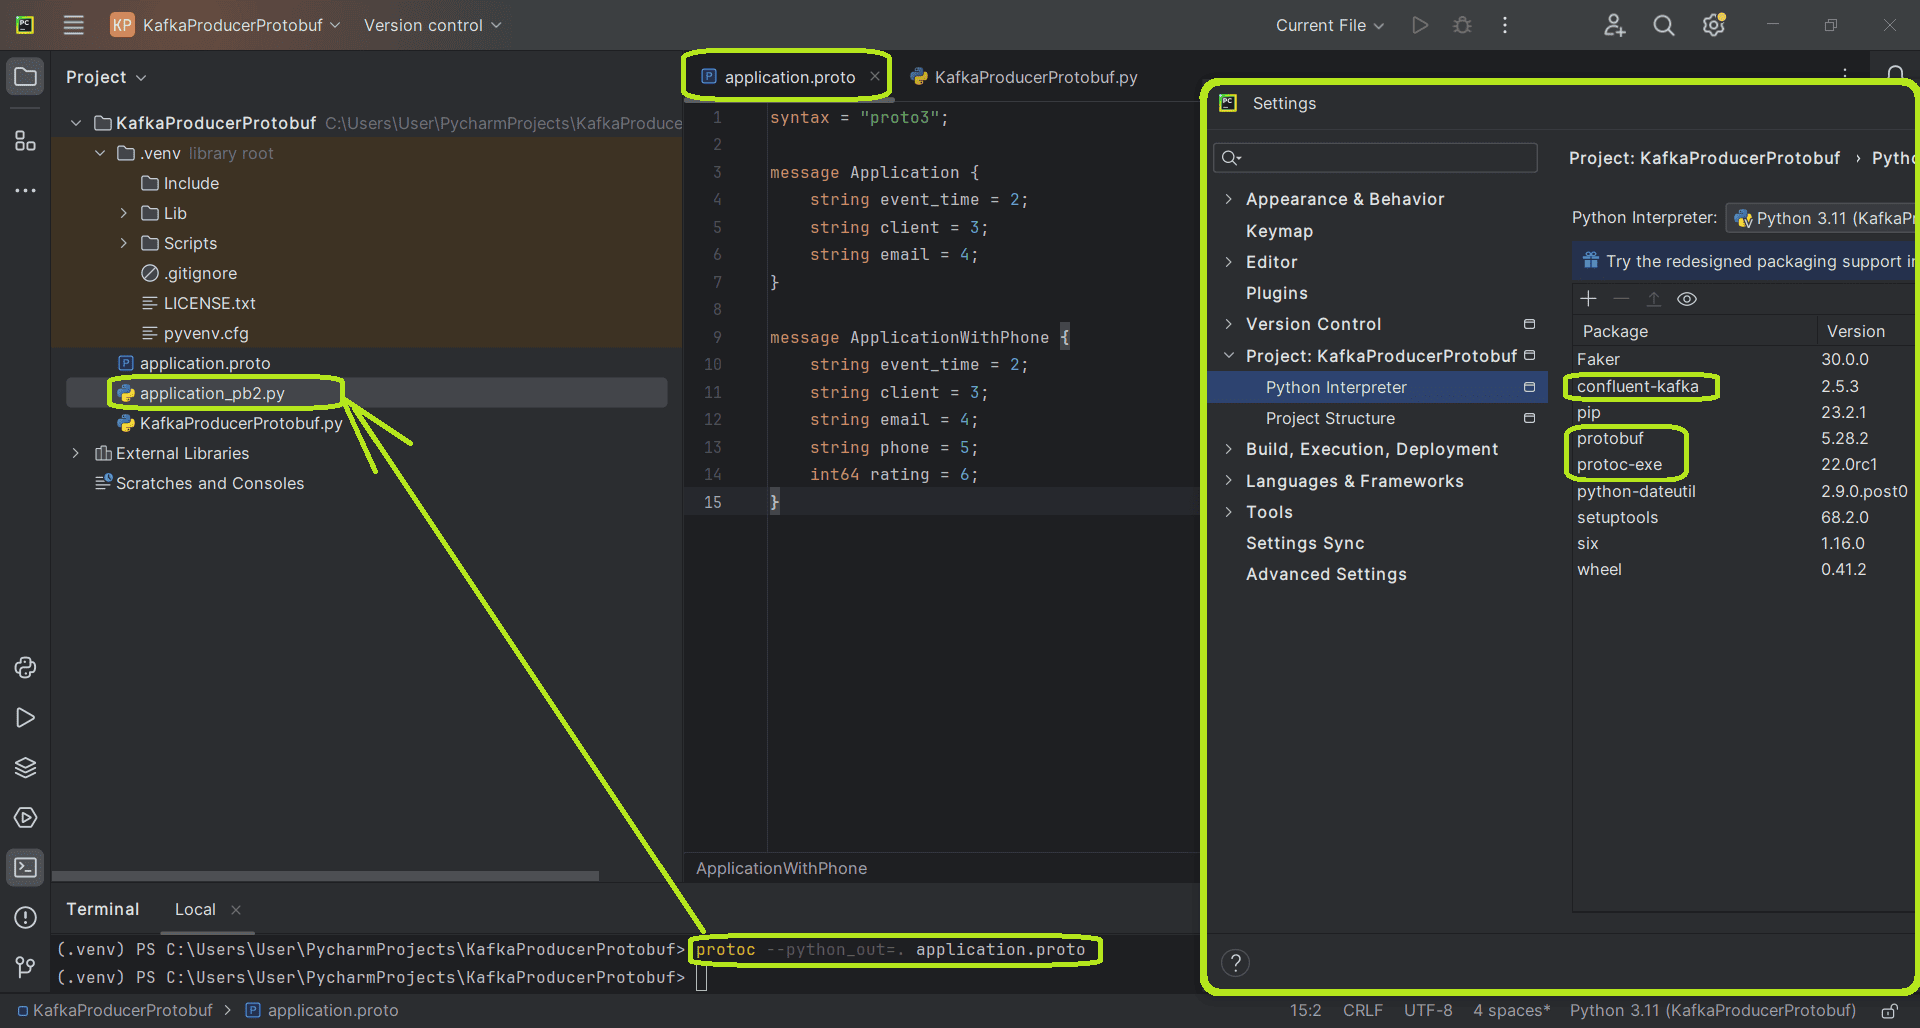Open the Structure tool window icon

[x=25, y=141]
